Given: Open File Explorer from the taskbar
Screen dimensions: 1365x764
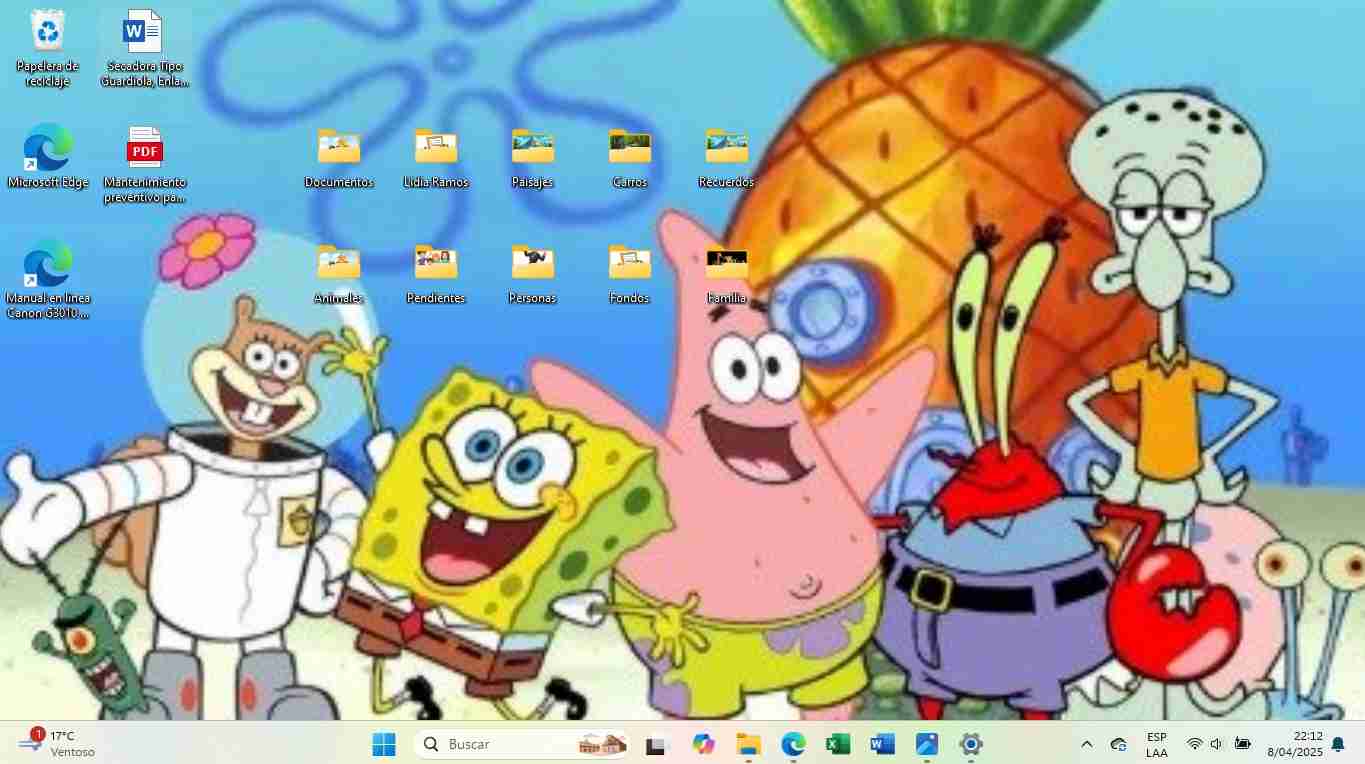Looking at the screenshot, I should click(748, 744).
